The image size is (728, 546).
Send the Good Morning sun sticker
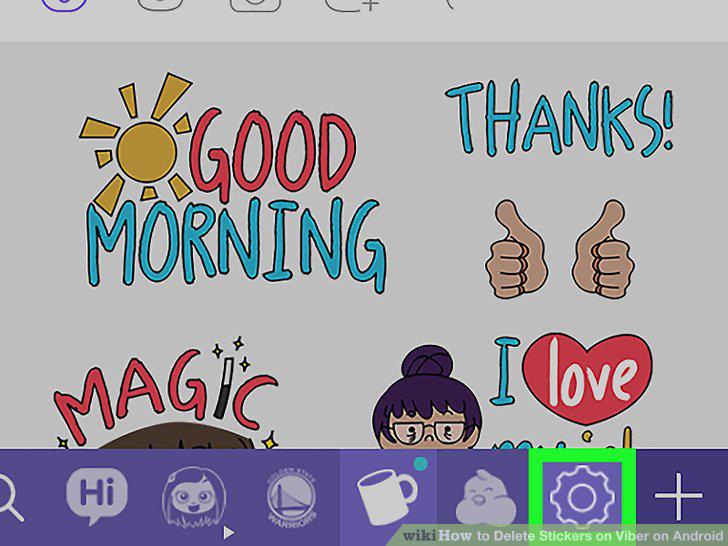click(x=232, y=182)
